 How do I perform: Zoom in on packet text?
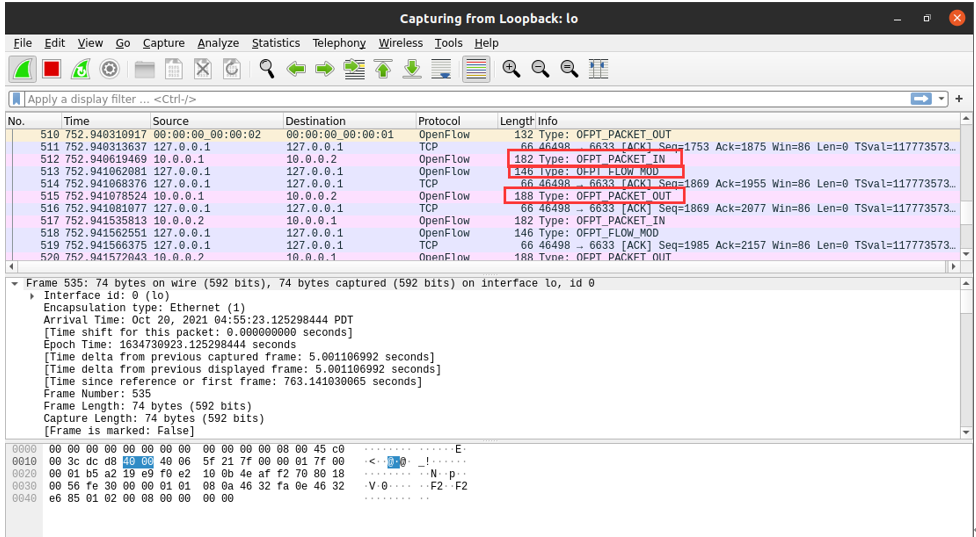tap(511, 69)
